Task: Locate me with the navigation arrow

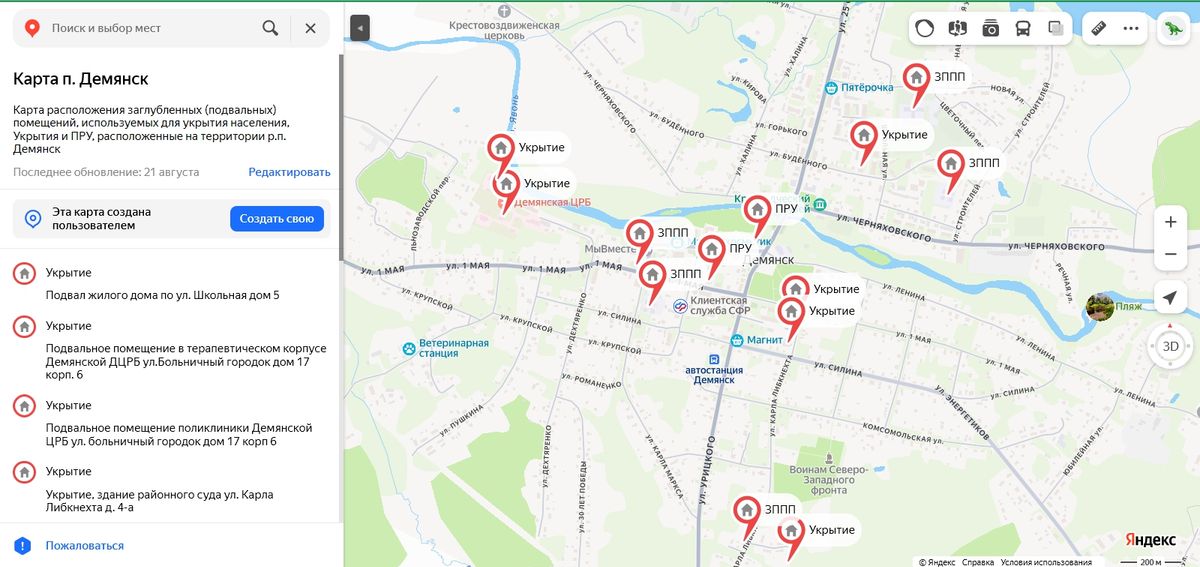Action: click(x=1170, y=297)
